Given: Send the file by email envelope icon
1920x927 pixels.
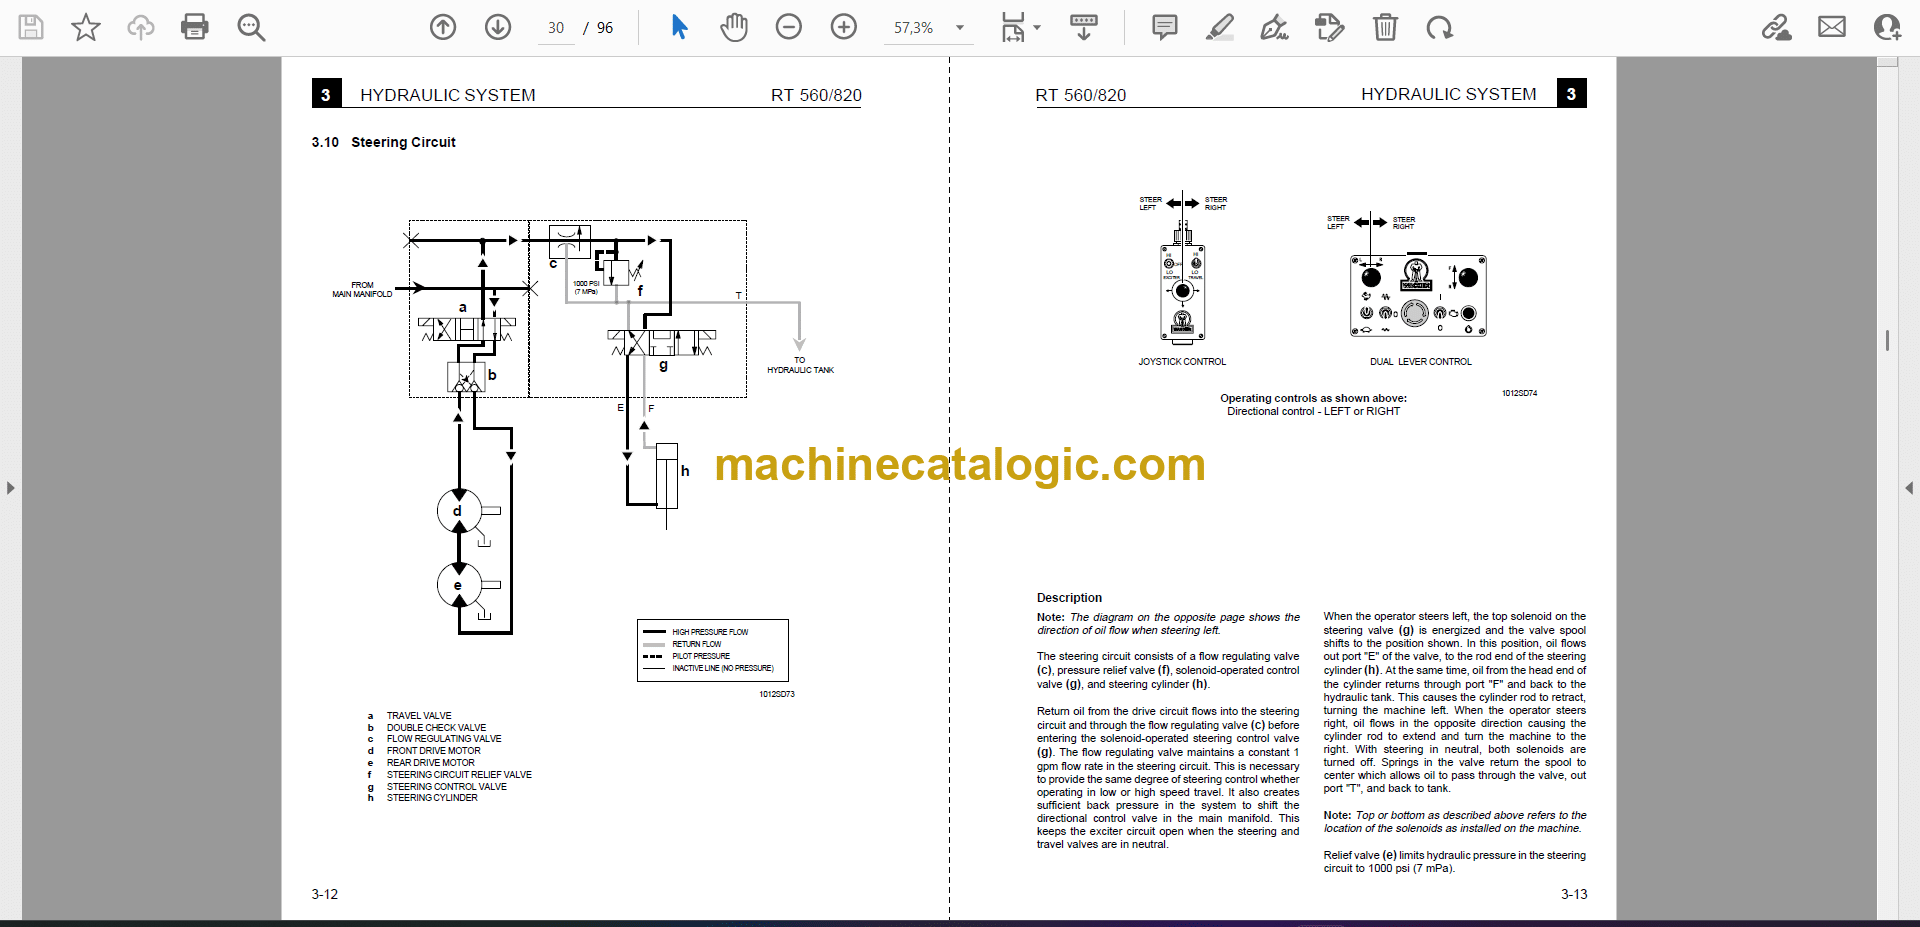Looking at the screenshot, I should [x=1832, y=27].
